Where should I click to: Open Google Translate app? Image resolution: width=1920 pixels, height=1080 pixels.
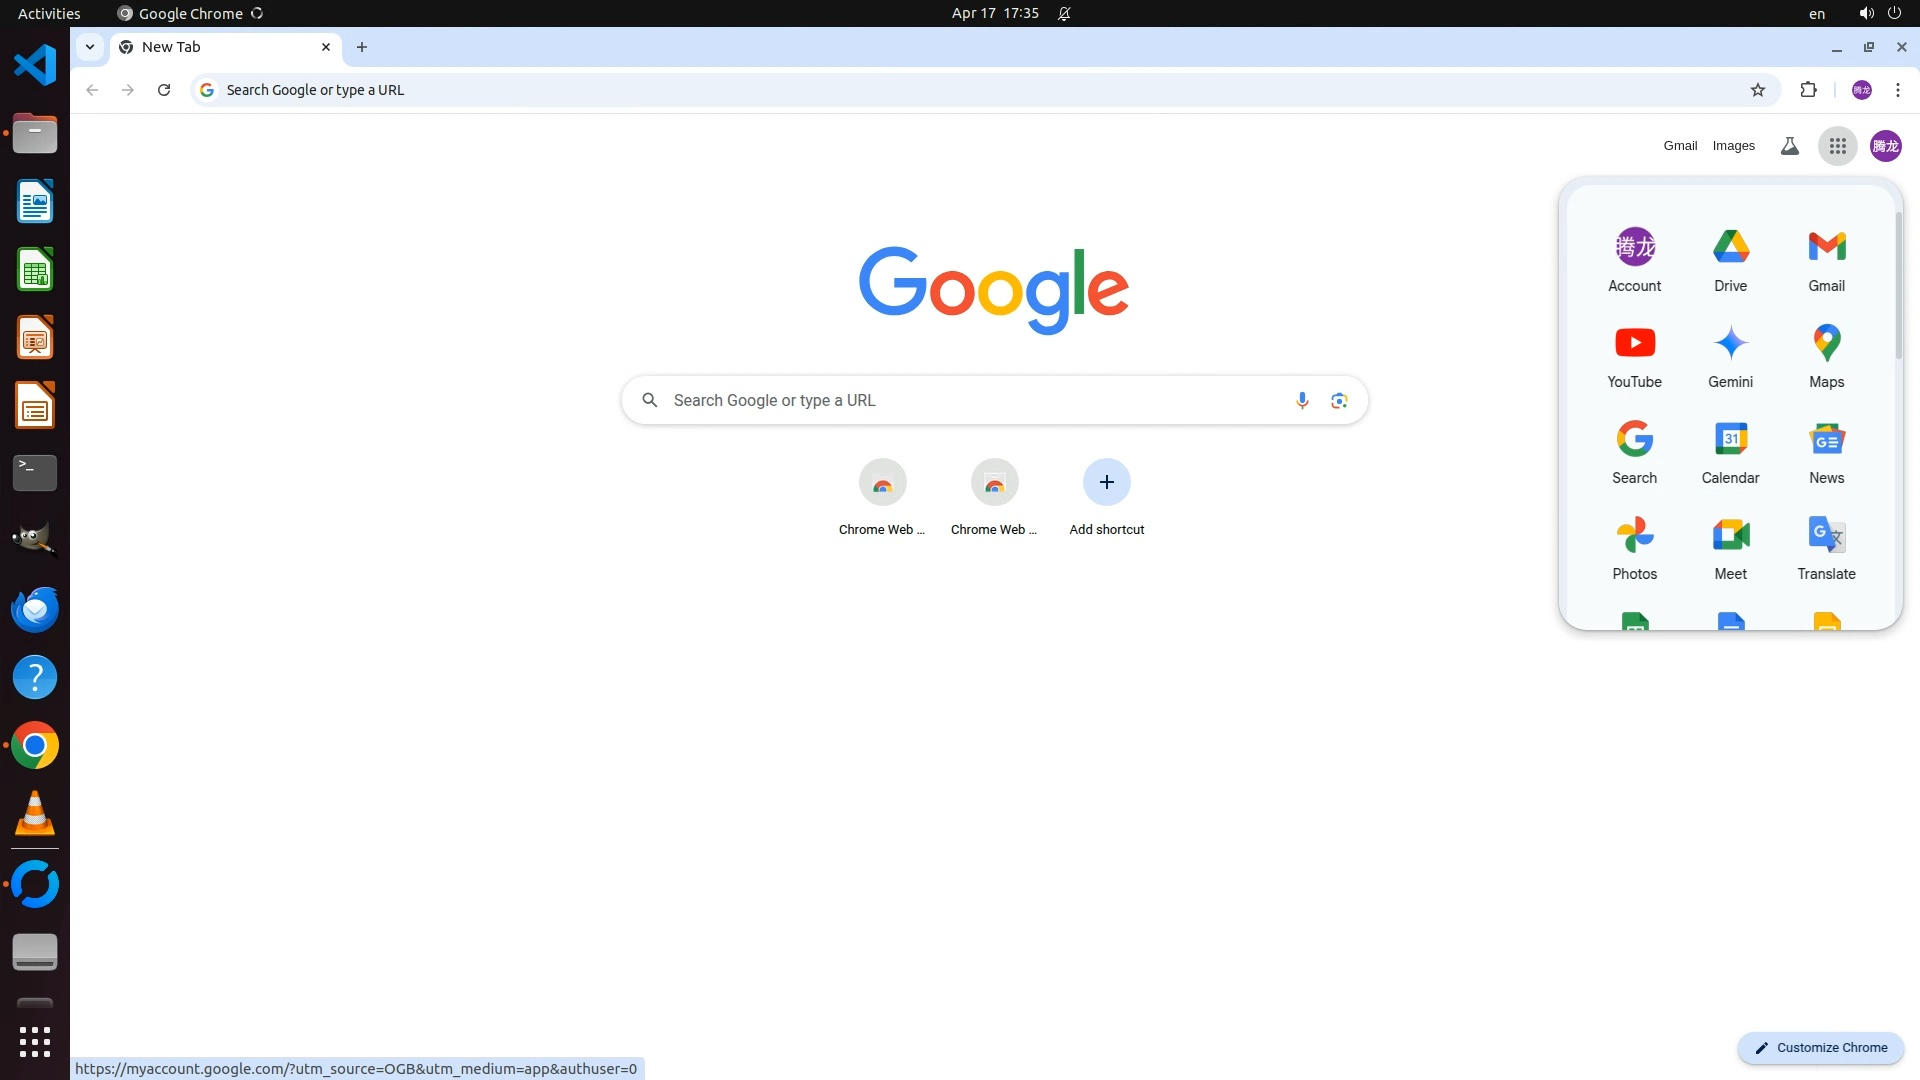pos(1826,546)
